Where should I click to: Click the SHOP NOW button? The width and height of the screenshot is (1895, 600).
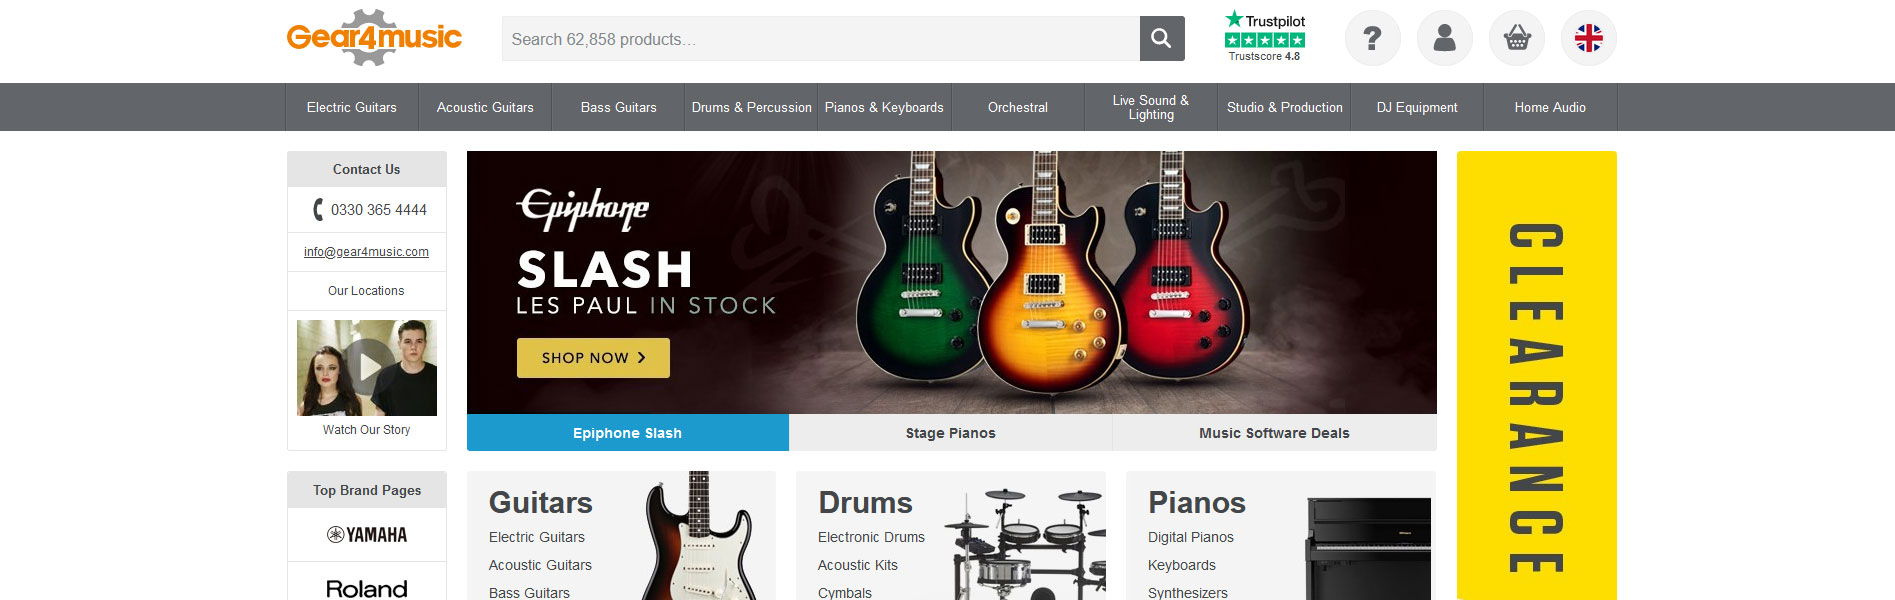[x=593, y=358]
